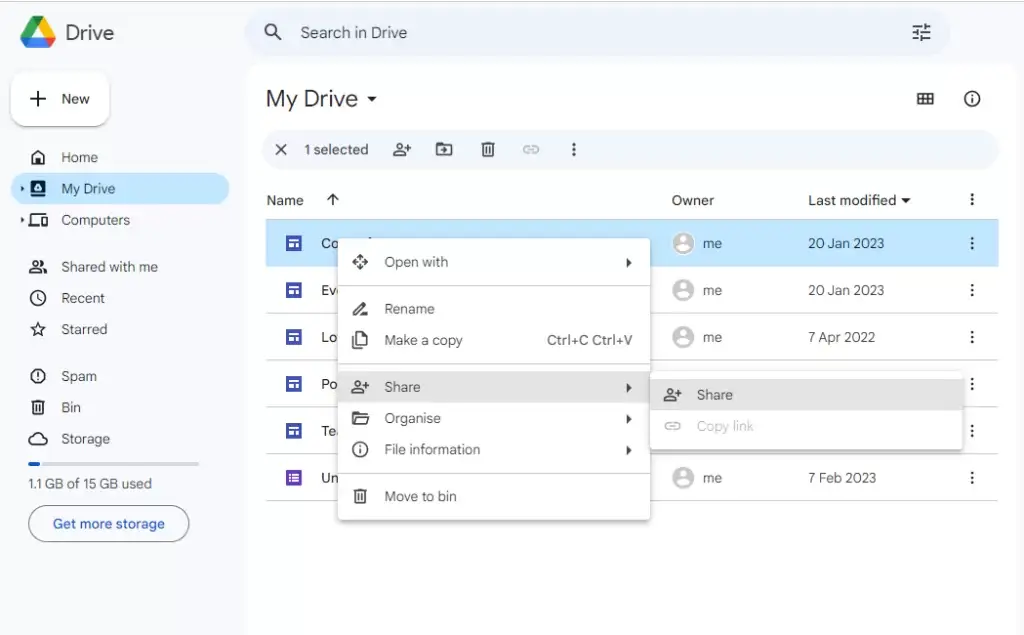
Task: Click the 7 Feb 2023 date cell
Action: pos(842,478)
